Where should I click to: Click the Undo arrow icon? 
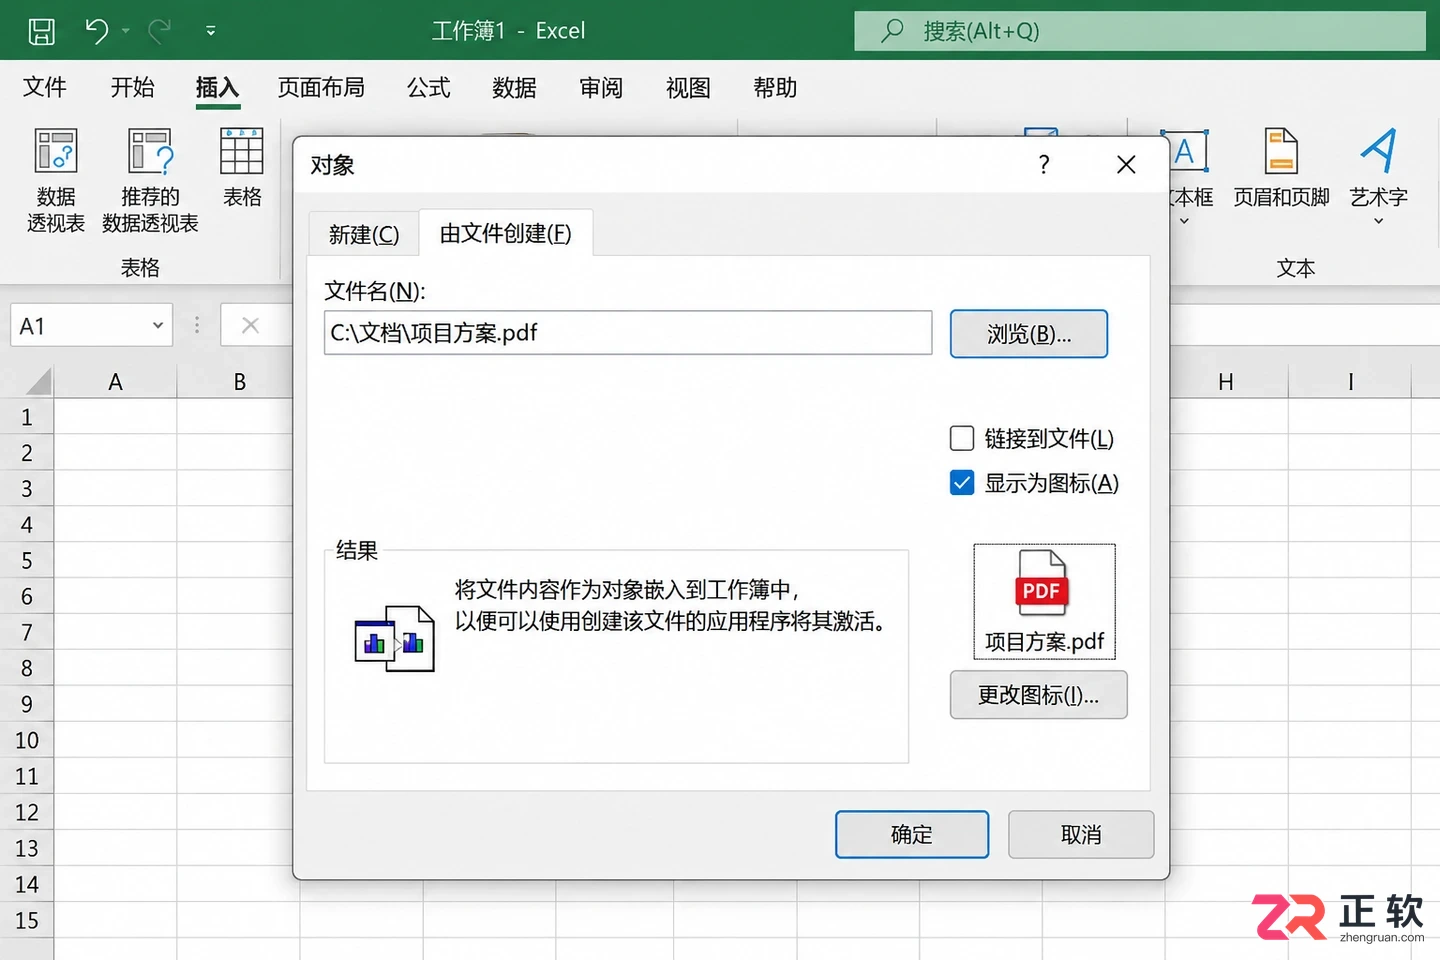pos(96,31)
